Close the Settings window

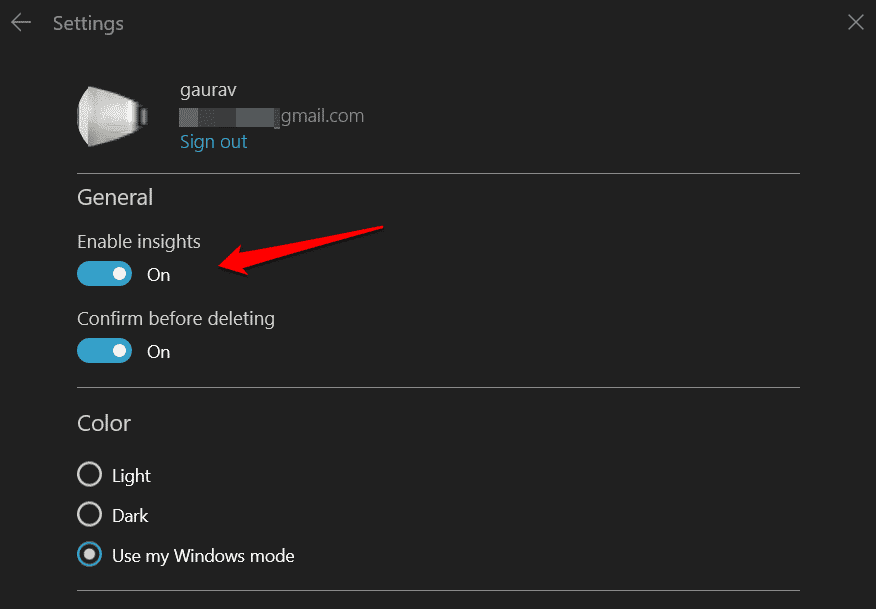855,21
